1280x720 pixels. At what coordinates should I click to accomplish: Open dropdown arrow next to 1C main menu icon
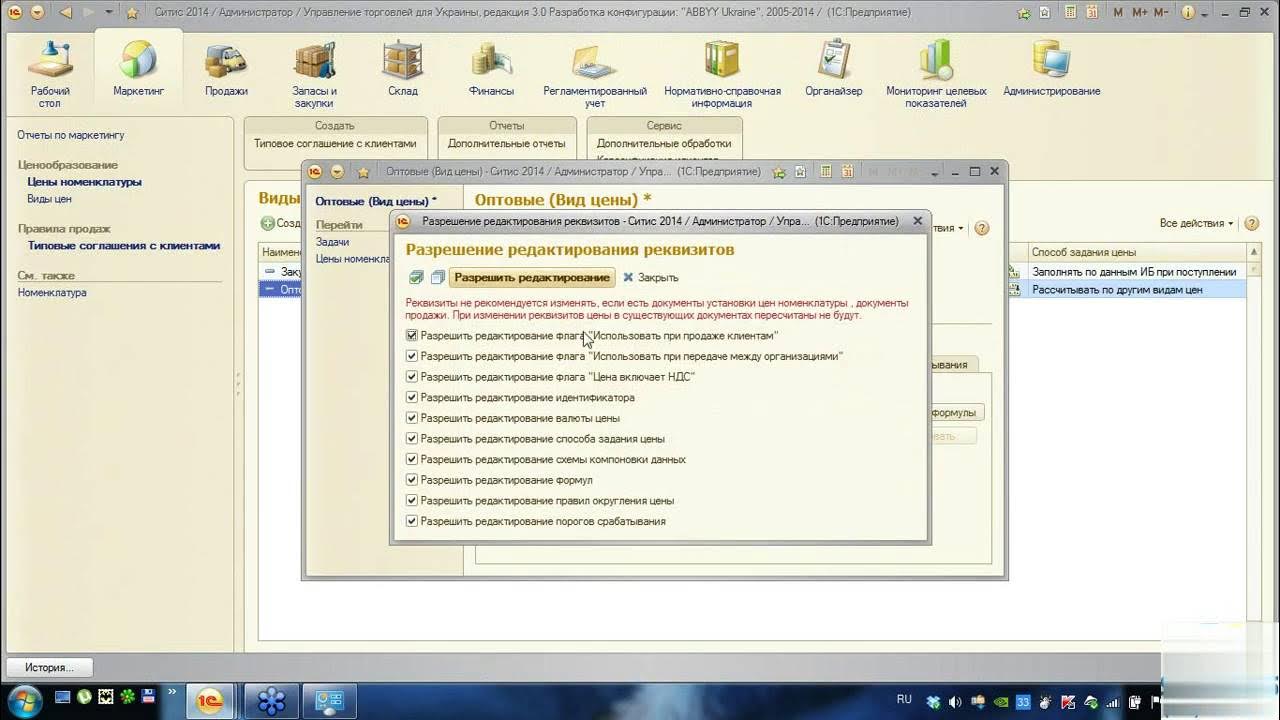click(x=37, y=13)
